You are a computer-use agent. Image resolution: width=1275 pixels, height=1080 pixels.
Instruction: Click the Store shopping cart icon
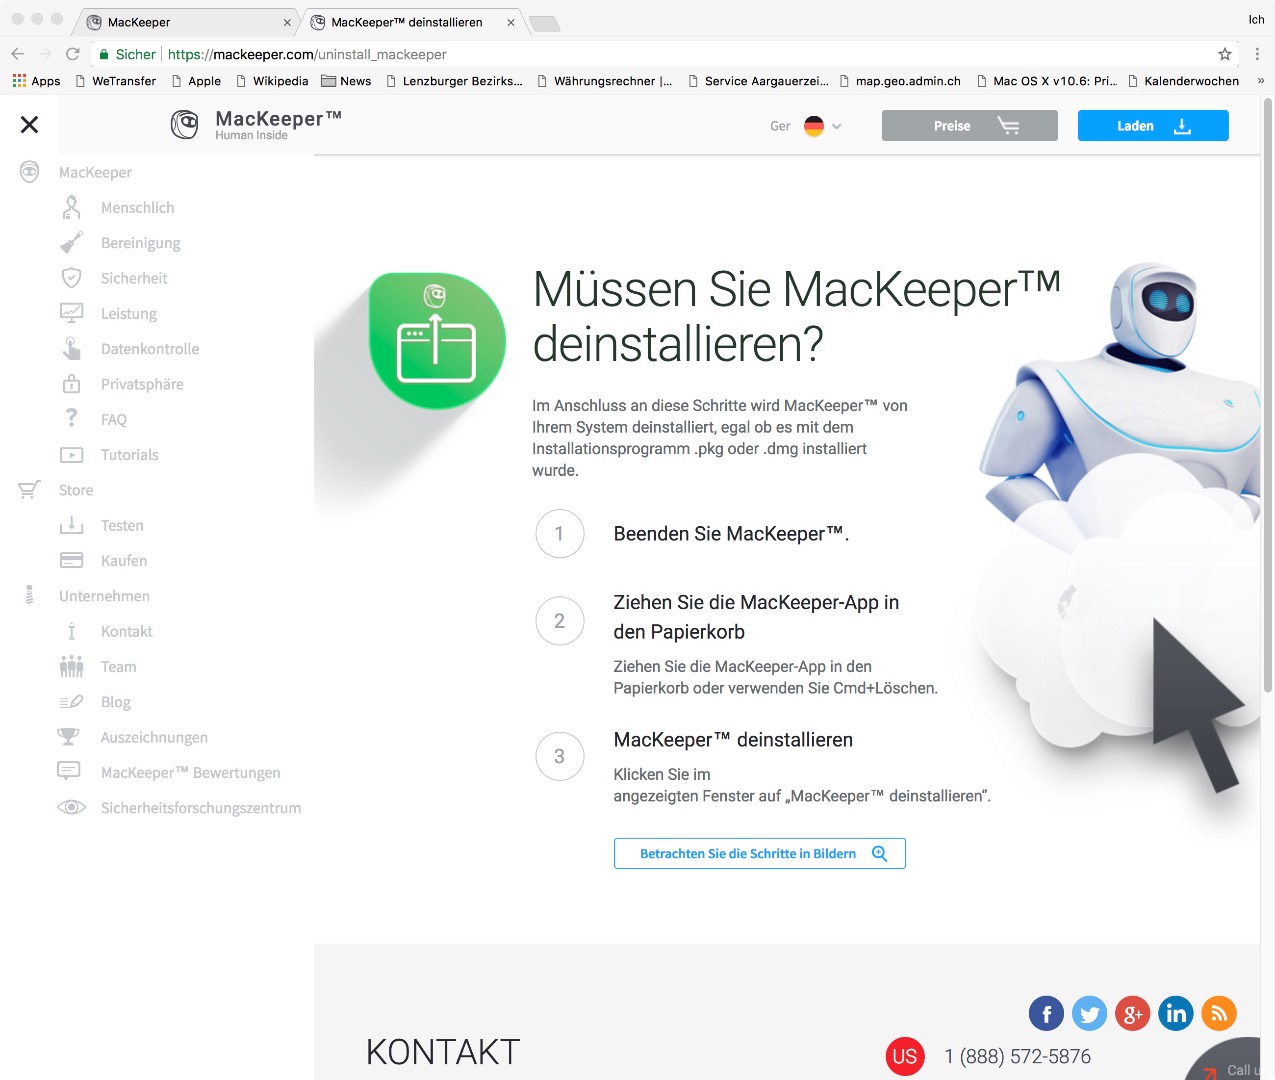pyautogui.click(x=28, y=489)
